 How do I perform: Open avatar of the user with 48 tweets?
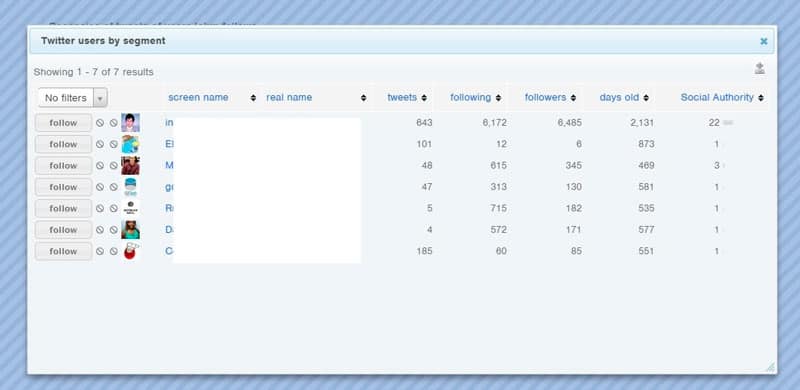[x=131, y=166]
